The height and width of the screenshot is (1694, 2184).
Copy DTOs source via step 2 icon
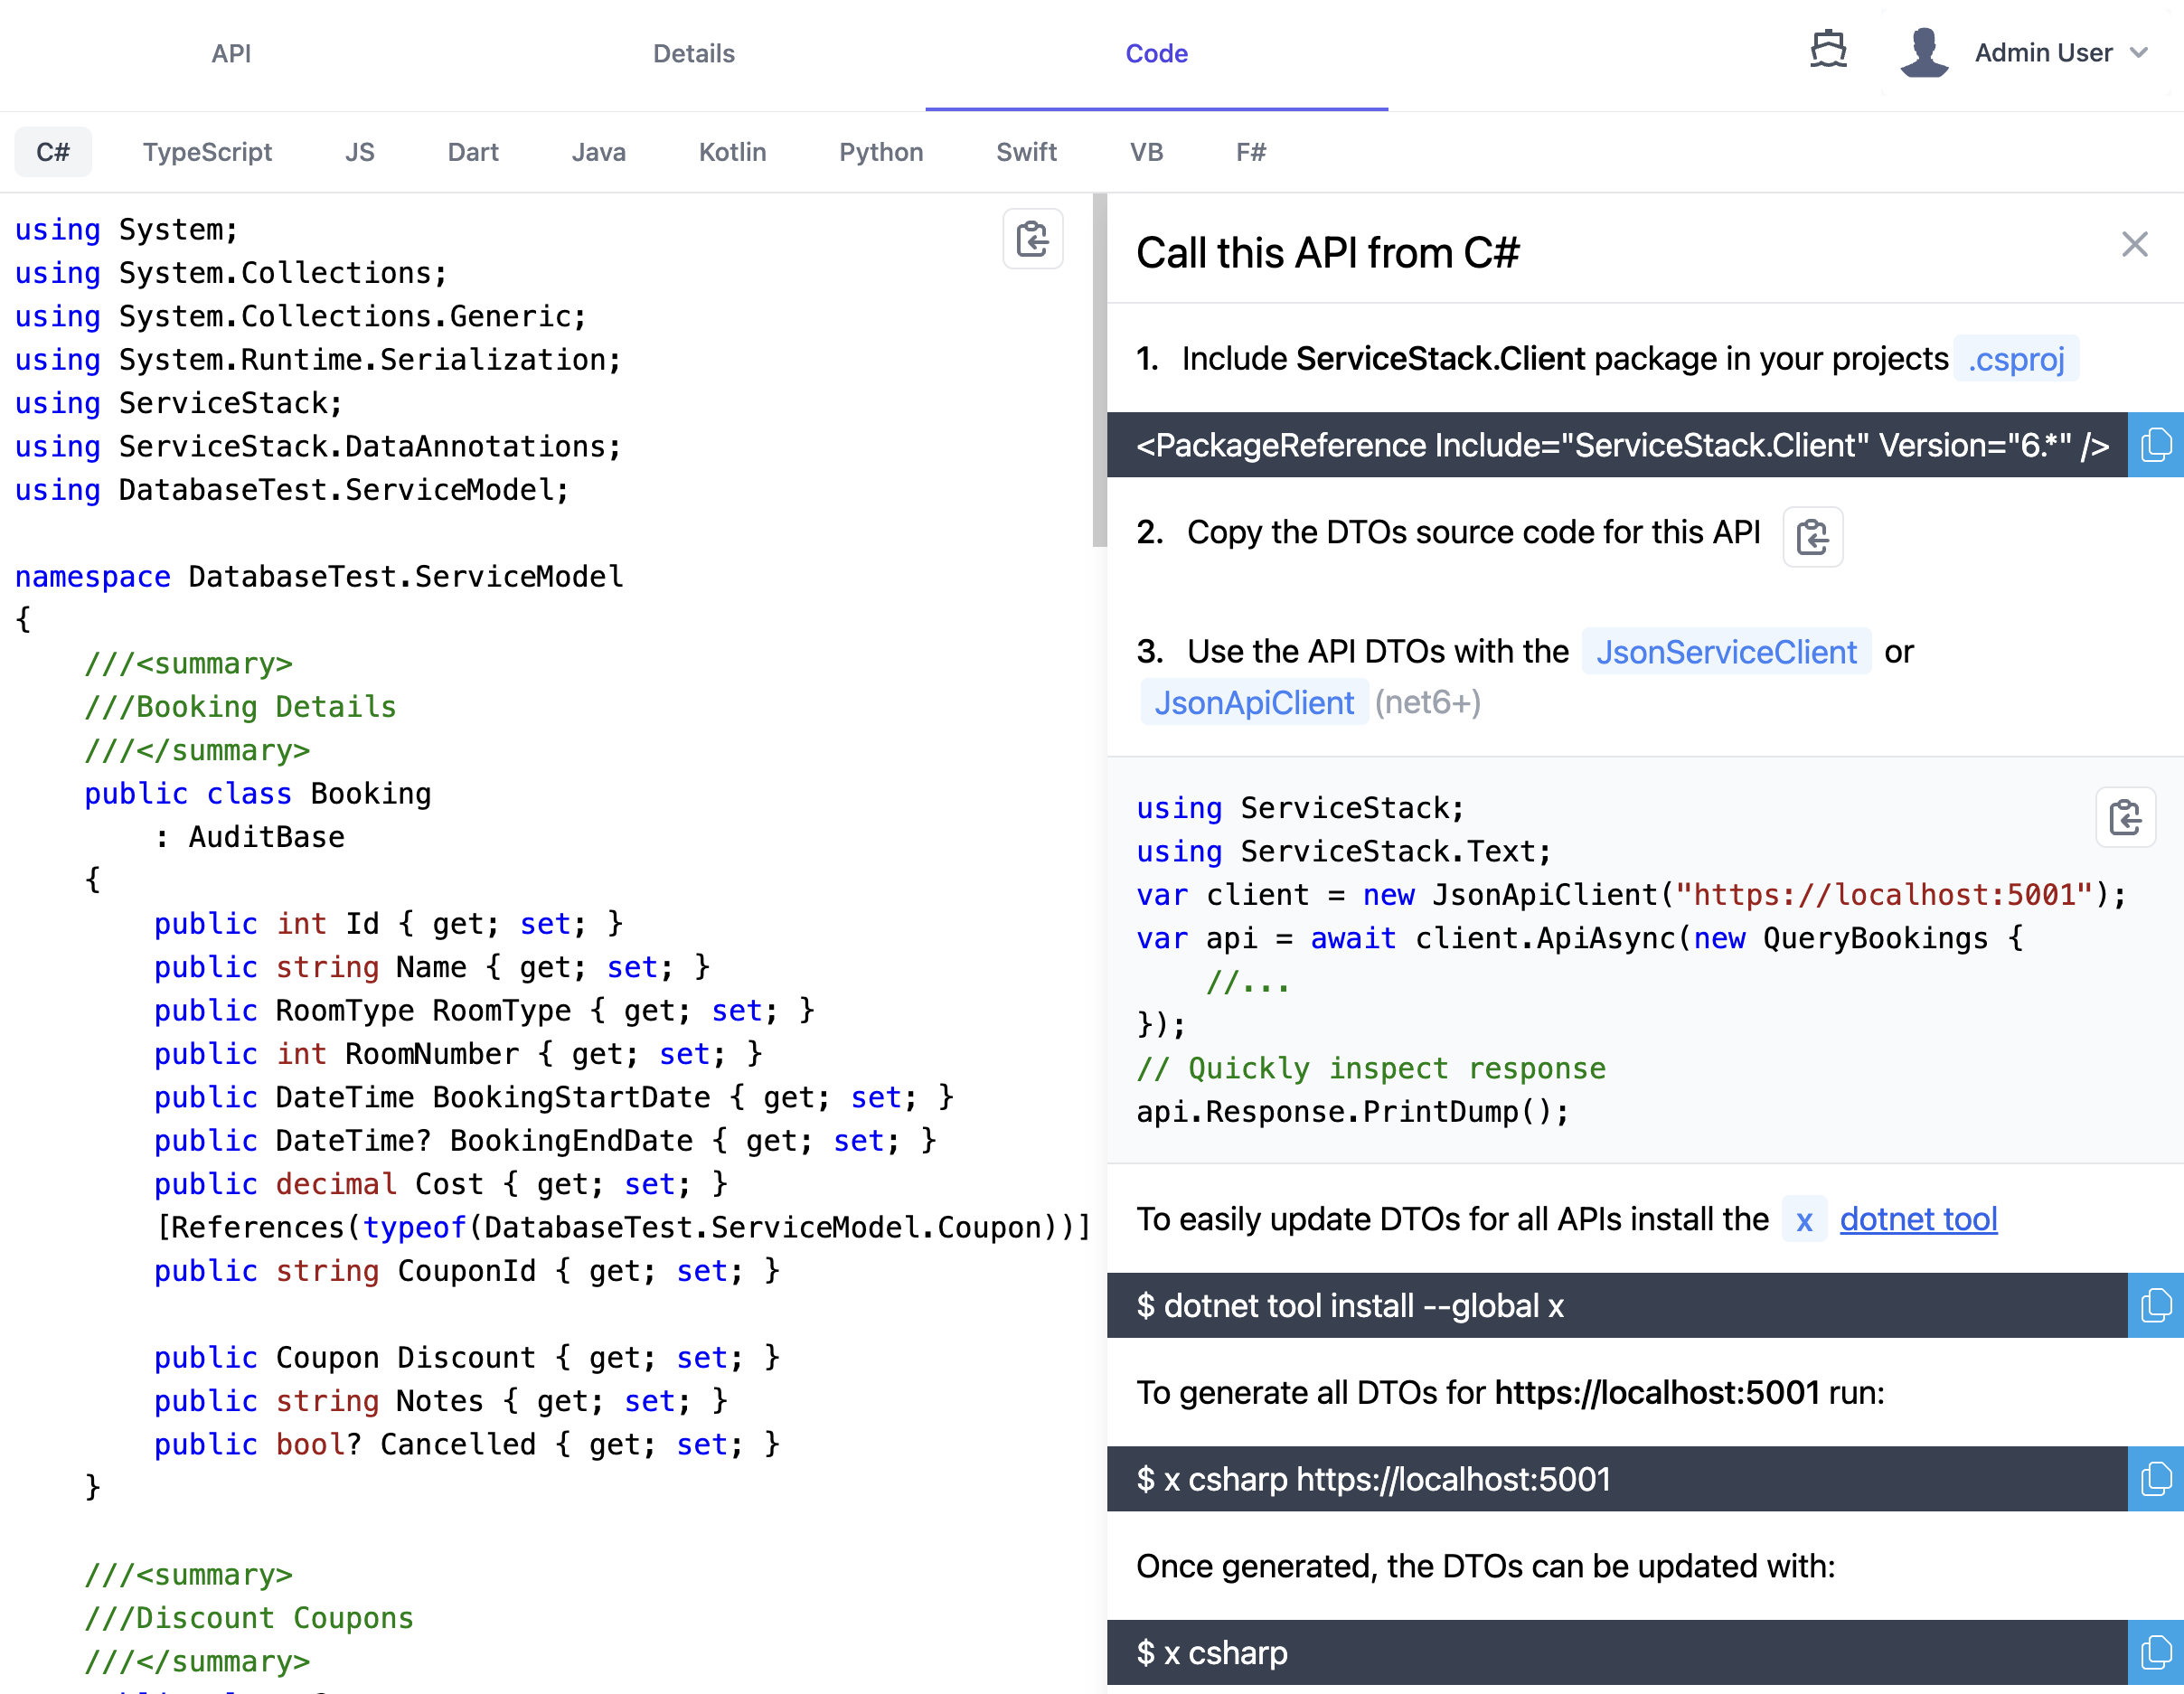[x=1812, y=537]
